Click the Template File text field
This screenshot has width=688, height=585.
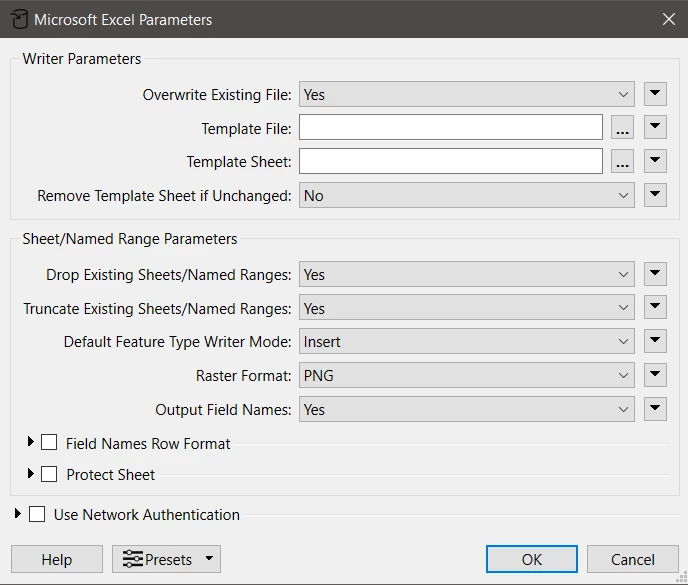click(451, 128)
